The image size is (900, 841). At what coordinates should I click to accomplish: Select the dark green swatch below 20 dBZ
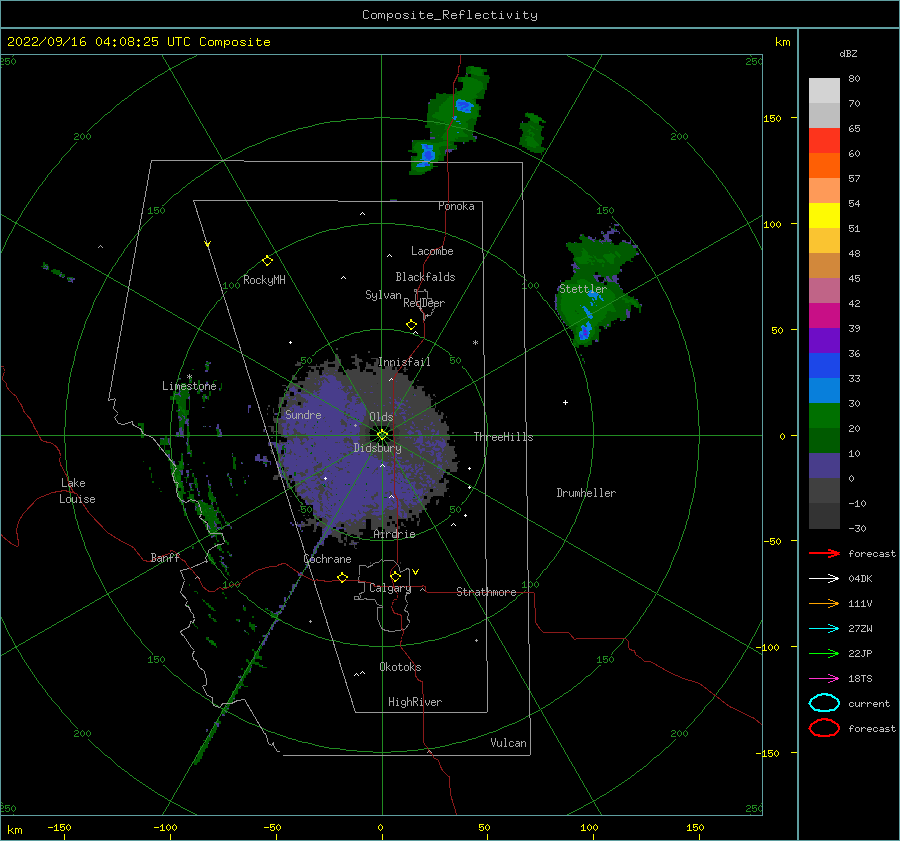(x=824, y=440)
